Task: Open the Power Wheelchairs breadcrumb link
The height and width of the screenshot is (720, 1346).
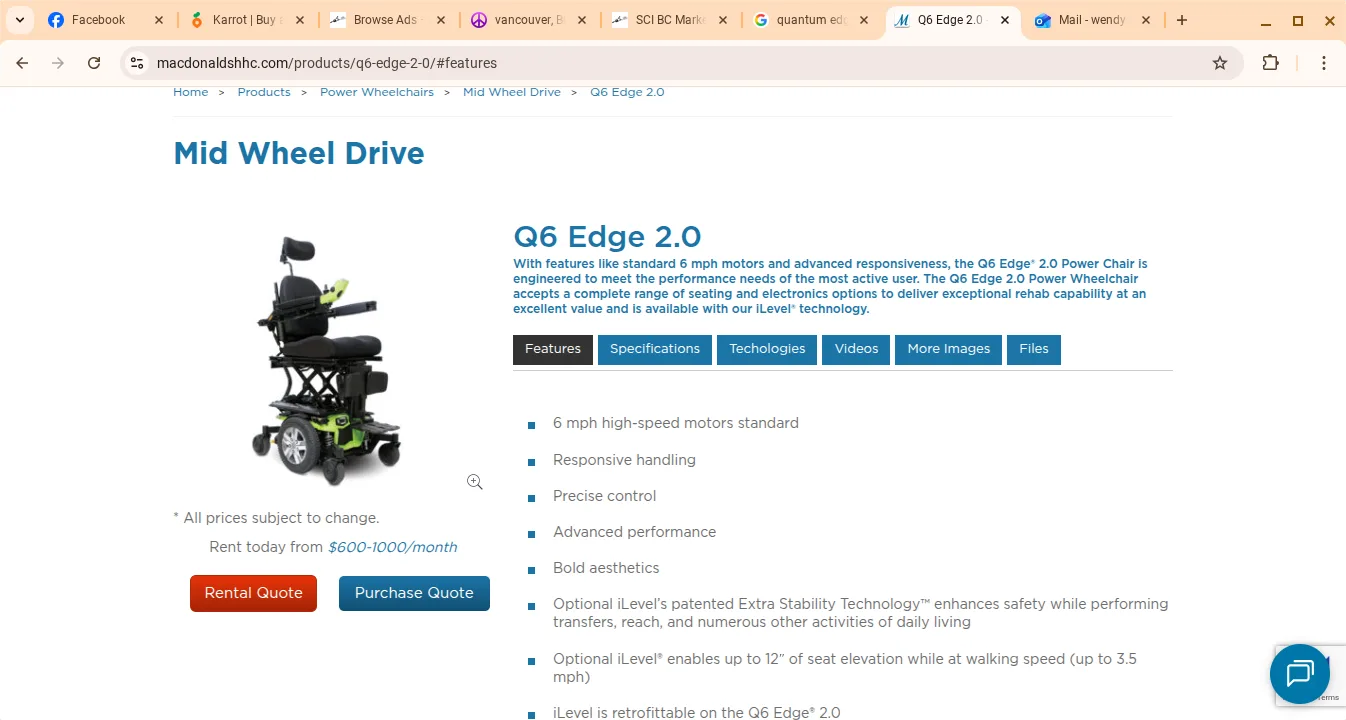Action: pyautogui.click(x=377, y=91)
